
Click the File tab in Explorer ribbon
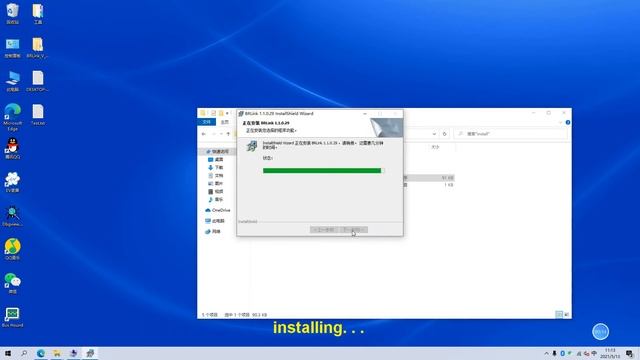207,122
